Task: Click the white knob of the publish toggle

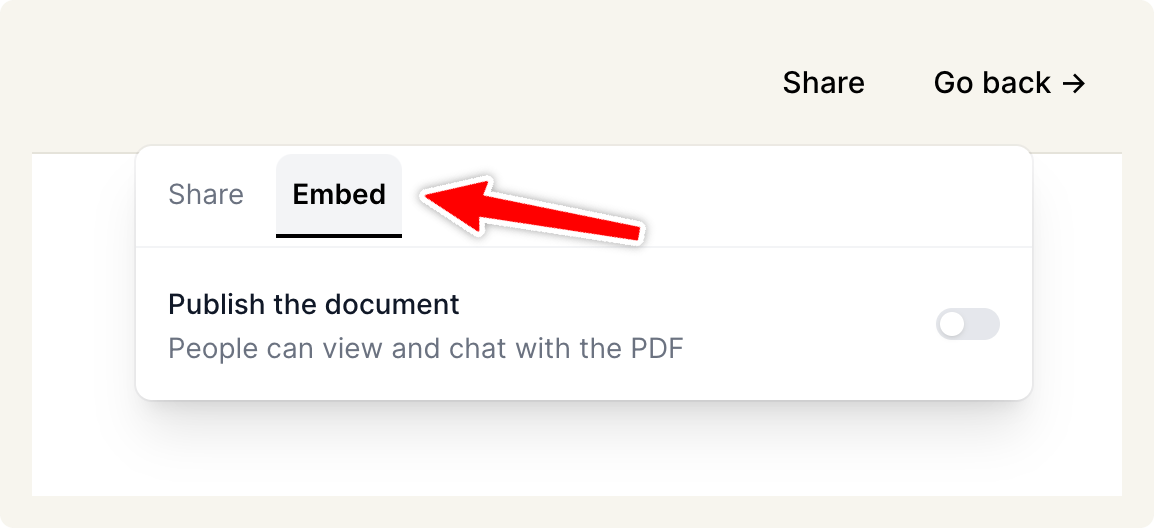Action: pyautogui.click(x=953, y=324)
